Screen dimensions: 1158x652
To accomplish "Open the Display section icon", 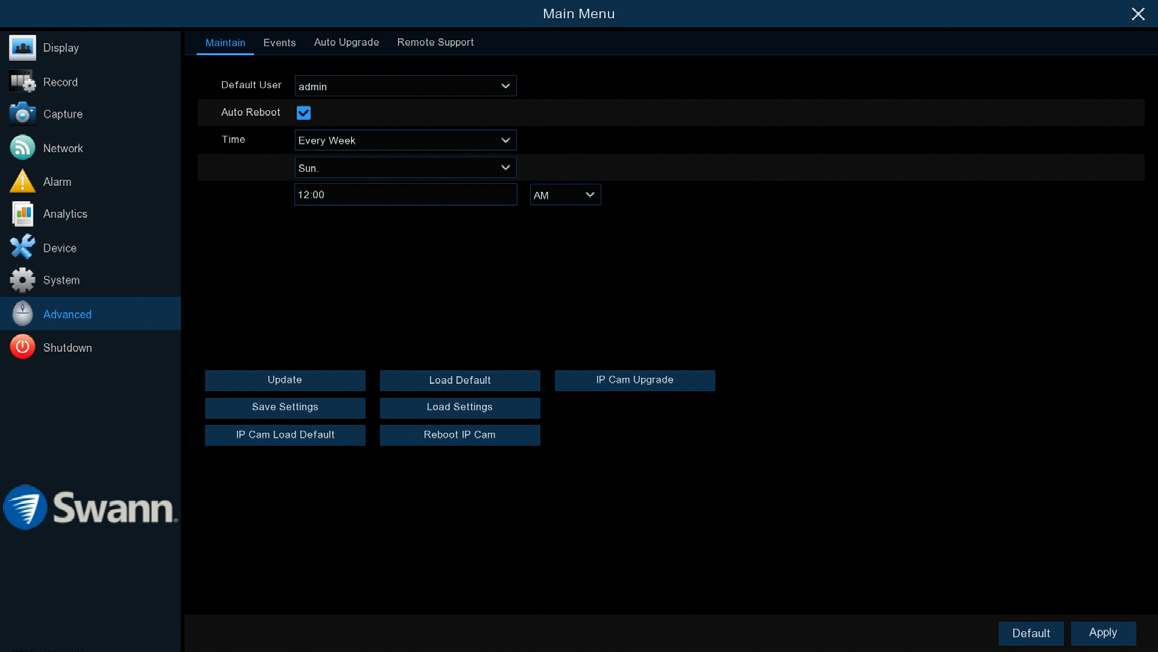I will [22, 48].
